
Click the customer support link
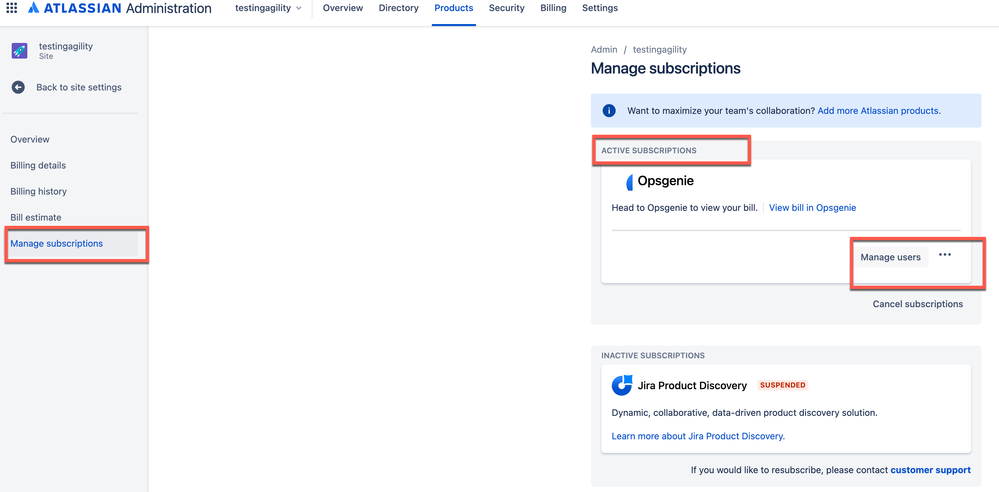coord(931,470)
